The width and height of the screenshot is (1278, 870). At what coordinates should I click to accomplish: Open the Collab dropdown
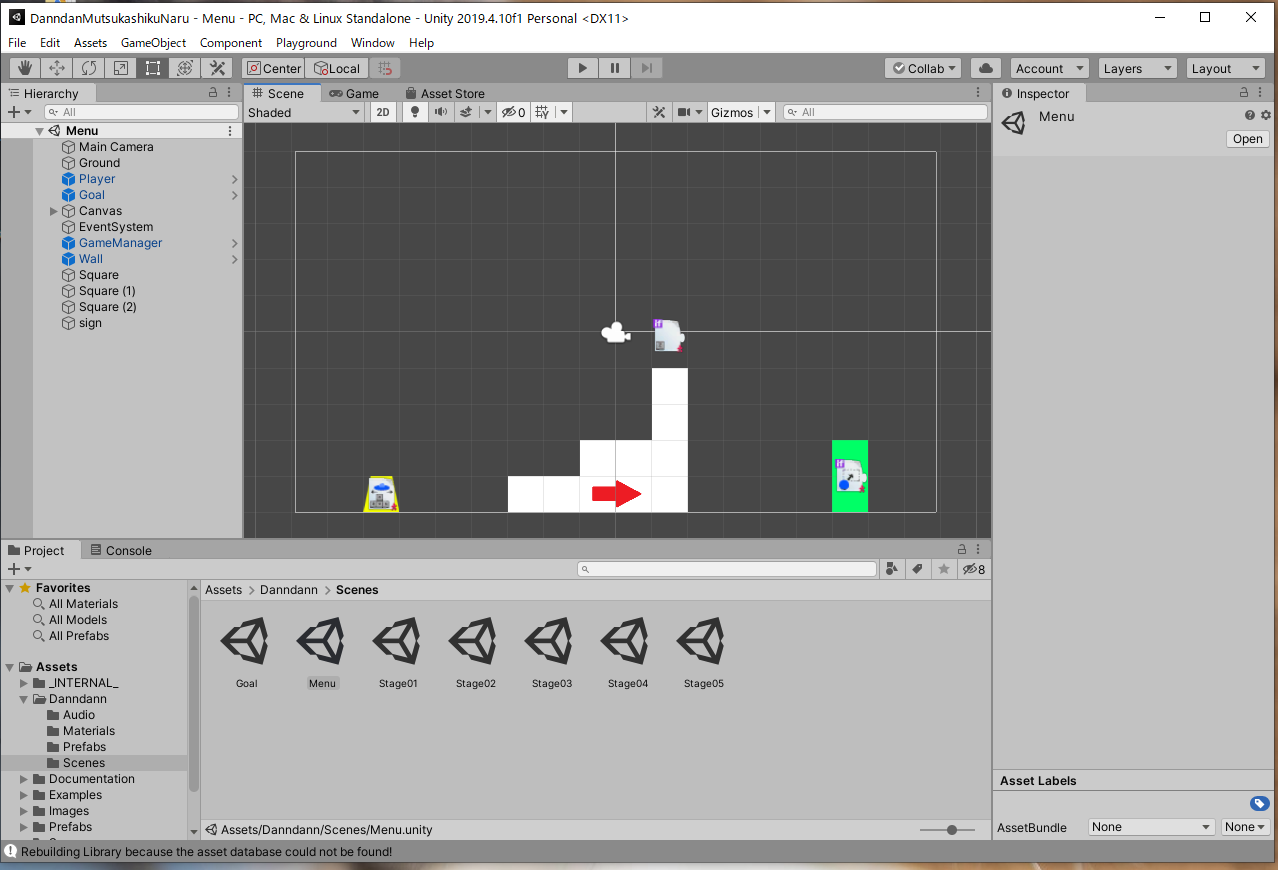tap(923, 68)
